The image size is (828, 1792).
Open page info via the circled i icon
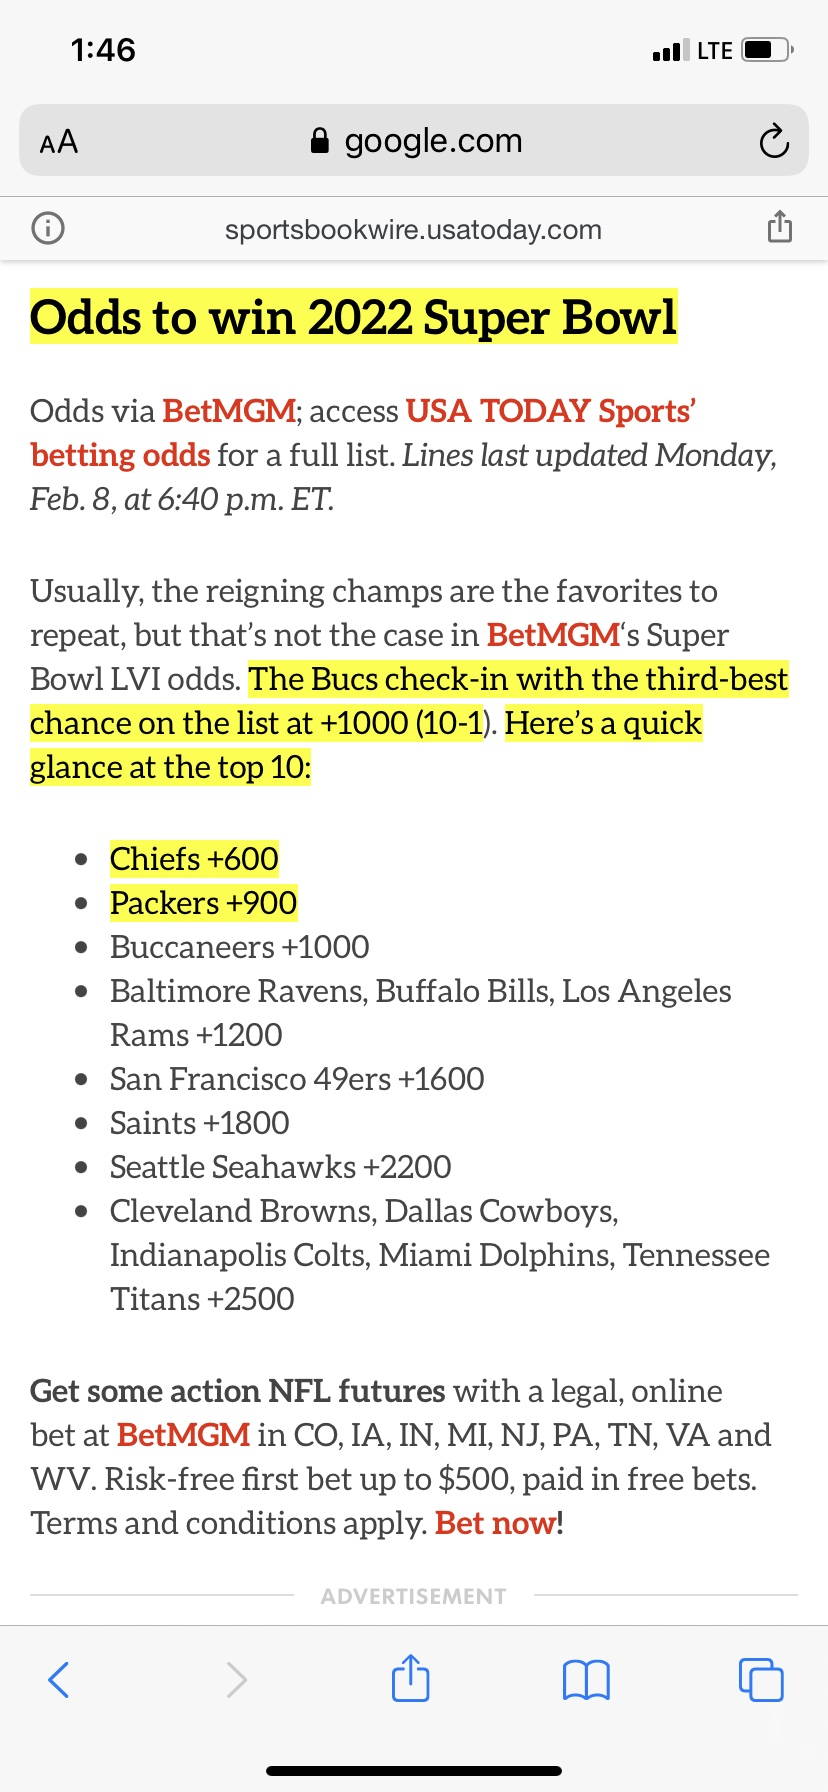pyautogui.click(x=48, y=229)
